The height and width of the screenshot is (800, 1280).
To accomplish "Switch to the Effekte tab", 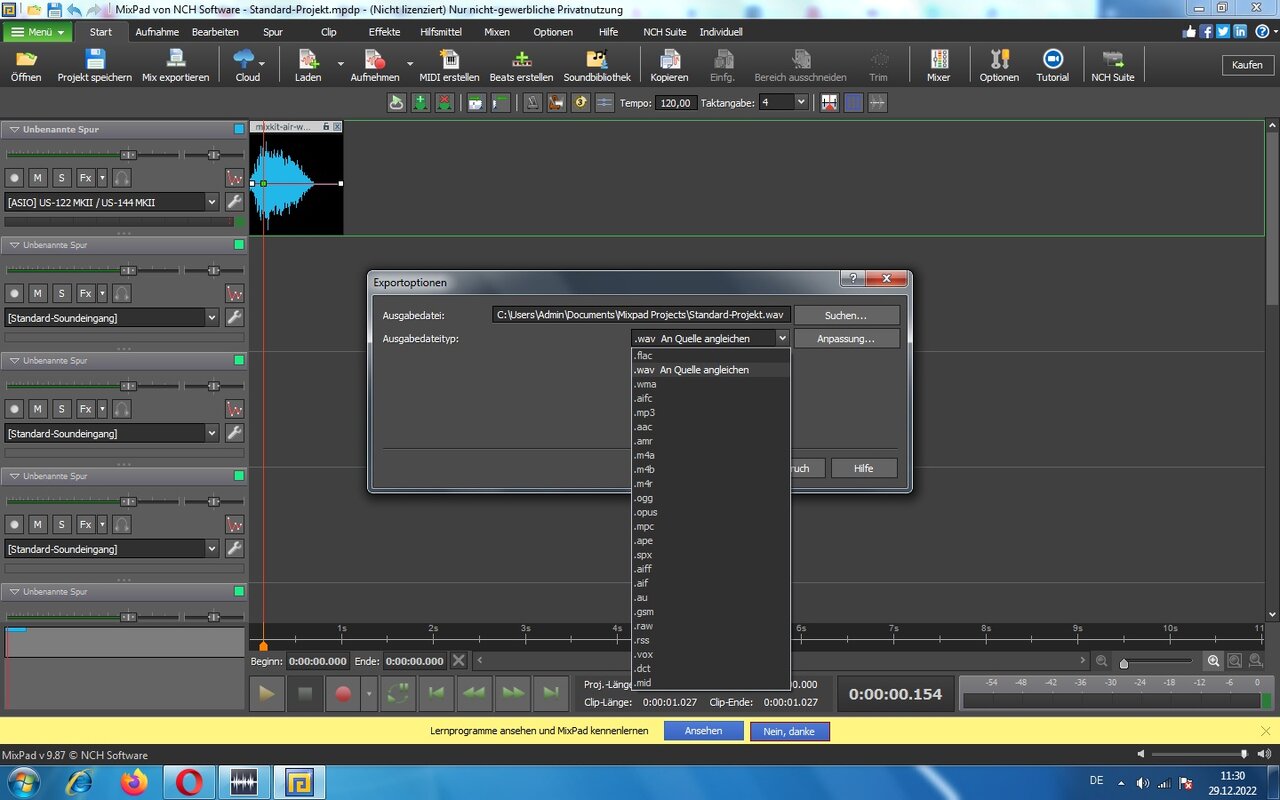I will [384, 32].
